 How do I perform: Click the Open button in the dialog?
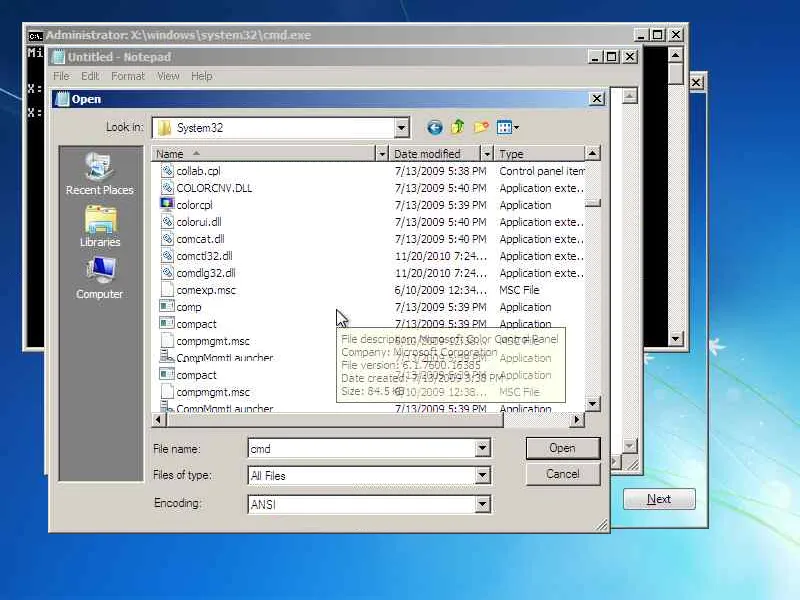(x=563, y=448)
